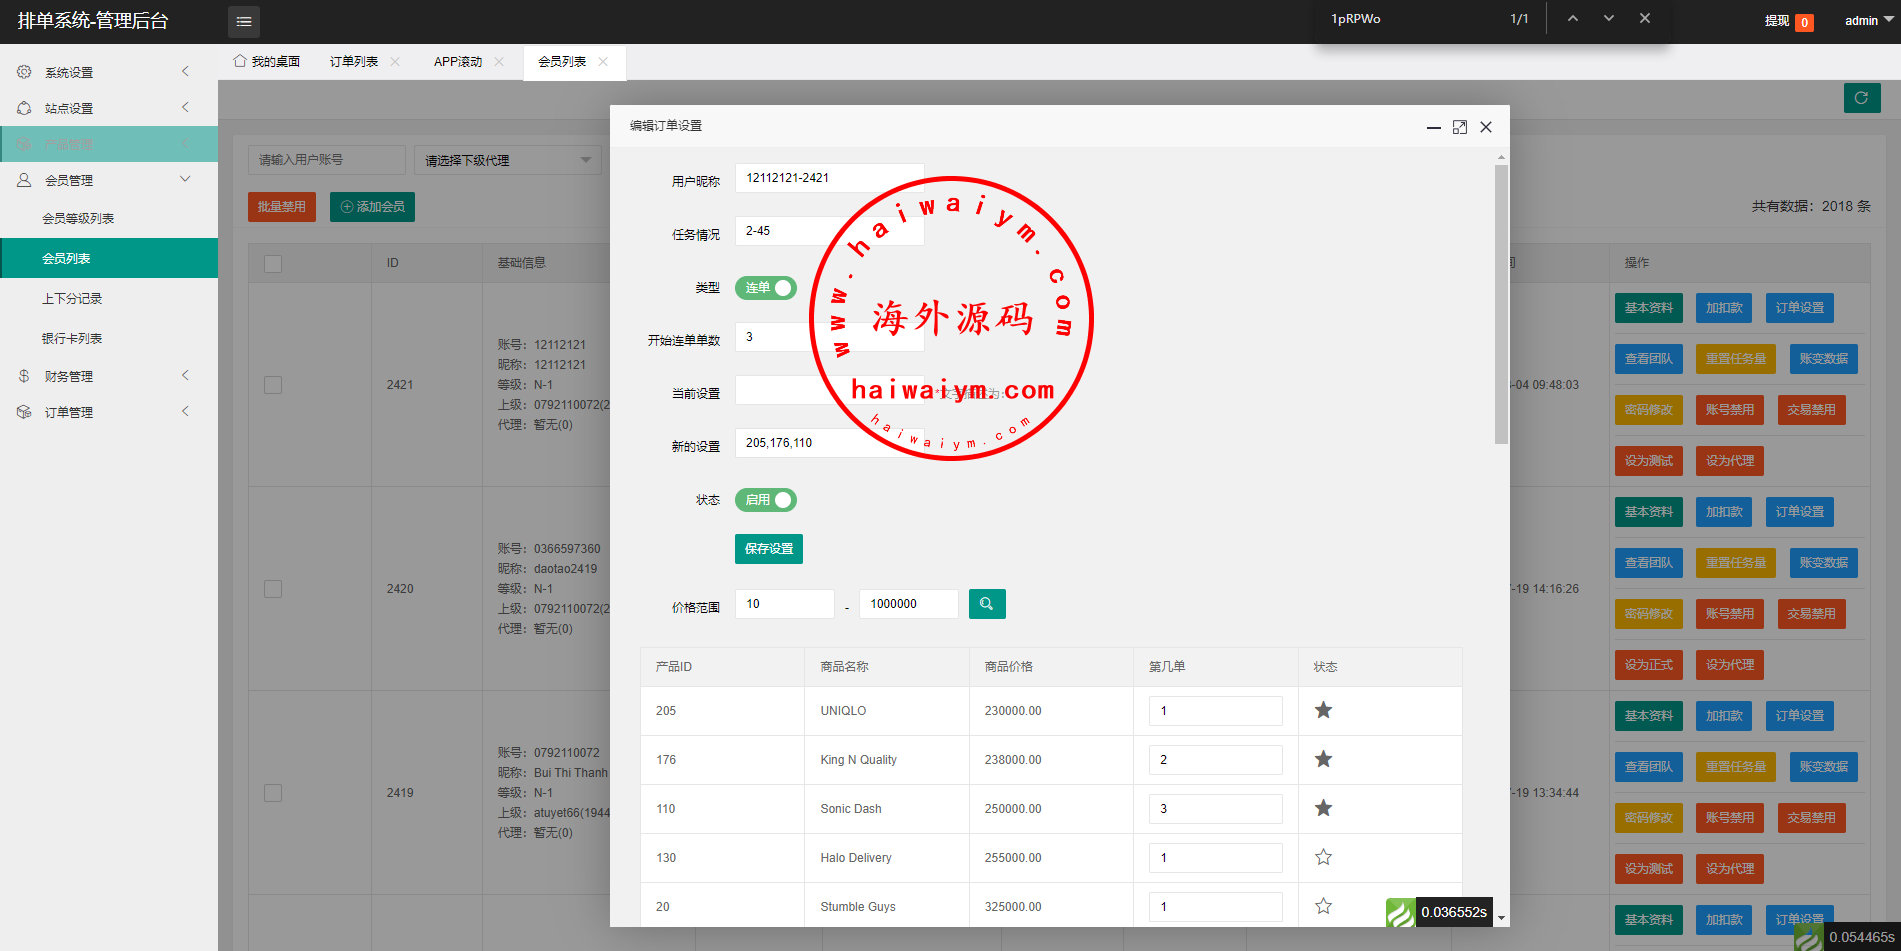Toggle the 连单 type switch
This screenshot has width=1901, height=951.
(766, 288)
